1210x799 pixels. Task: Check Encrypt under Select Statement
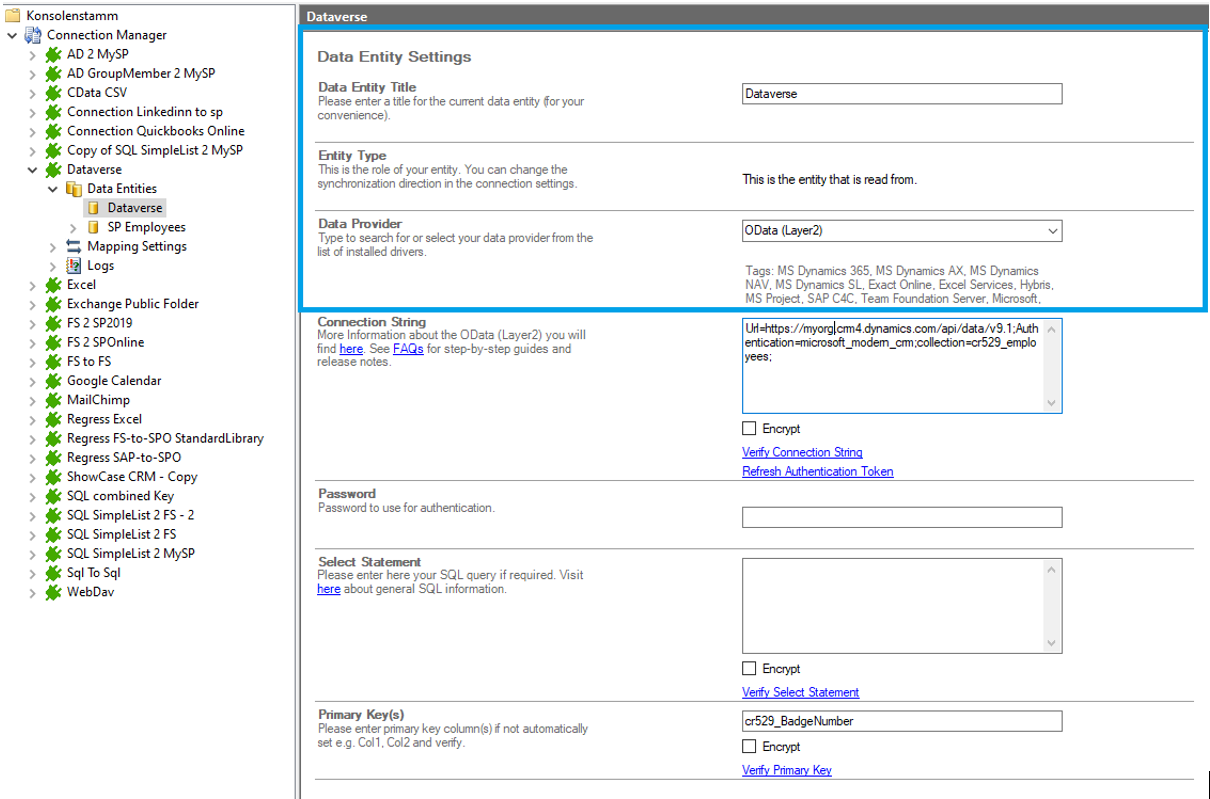[749, 669]
